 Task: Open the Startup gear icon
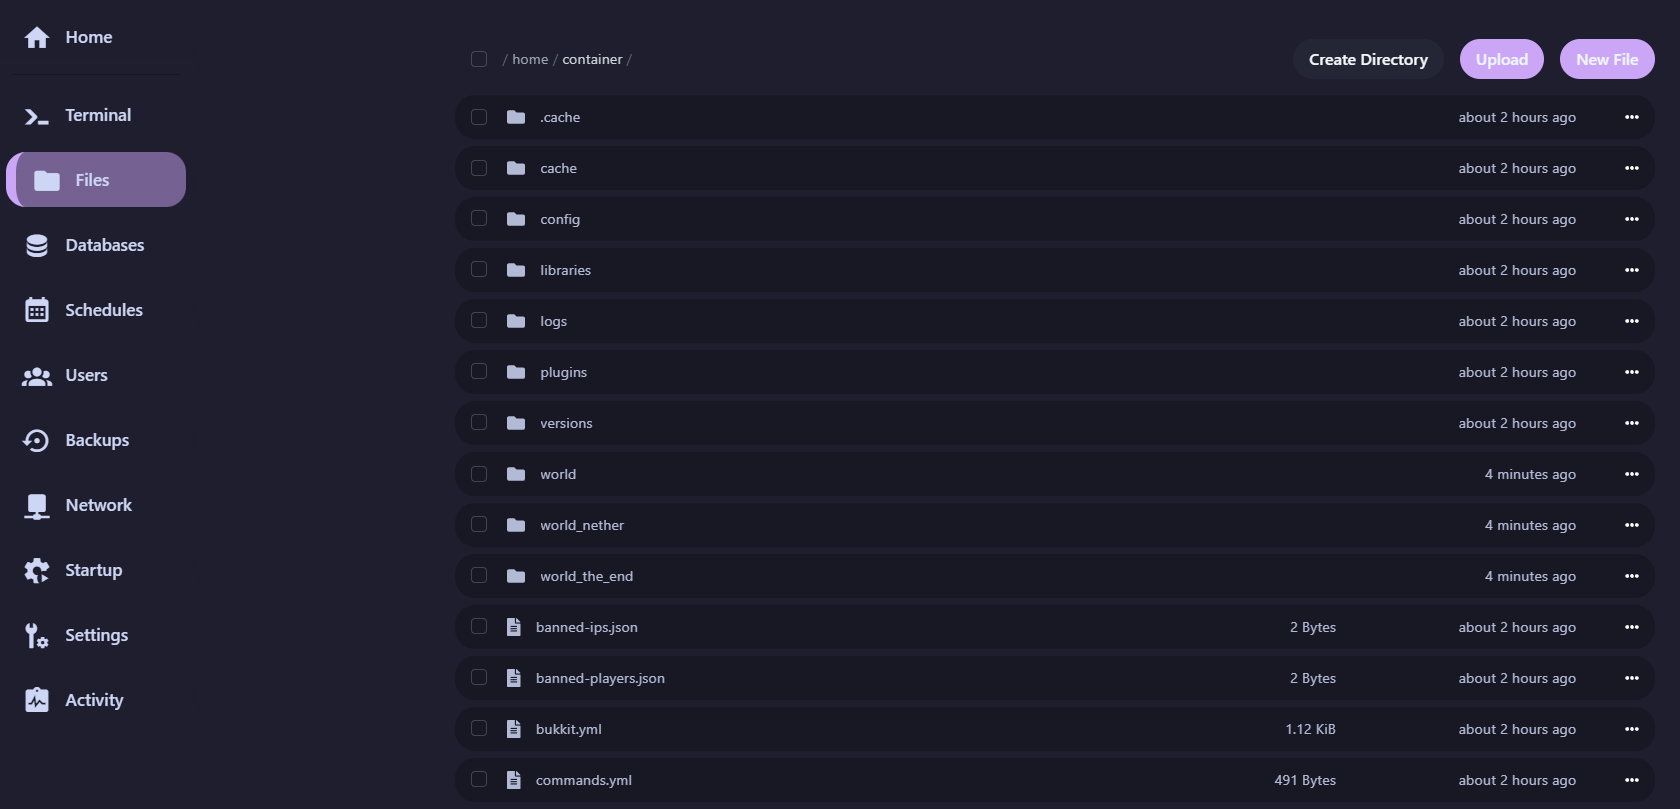click(x=37, y=571)
